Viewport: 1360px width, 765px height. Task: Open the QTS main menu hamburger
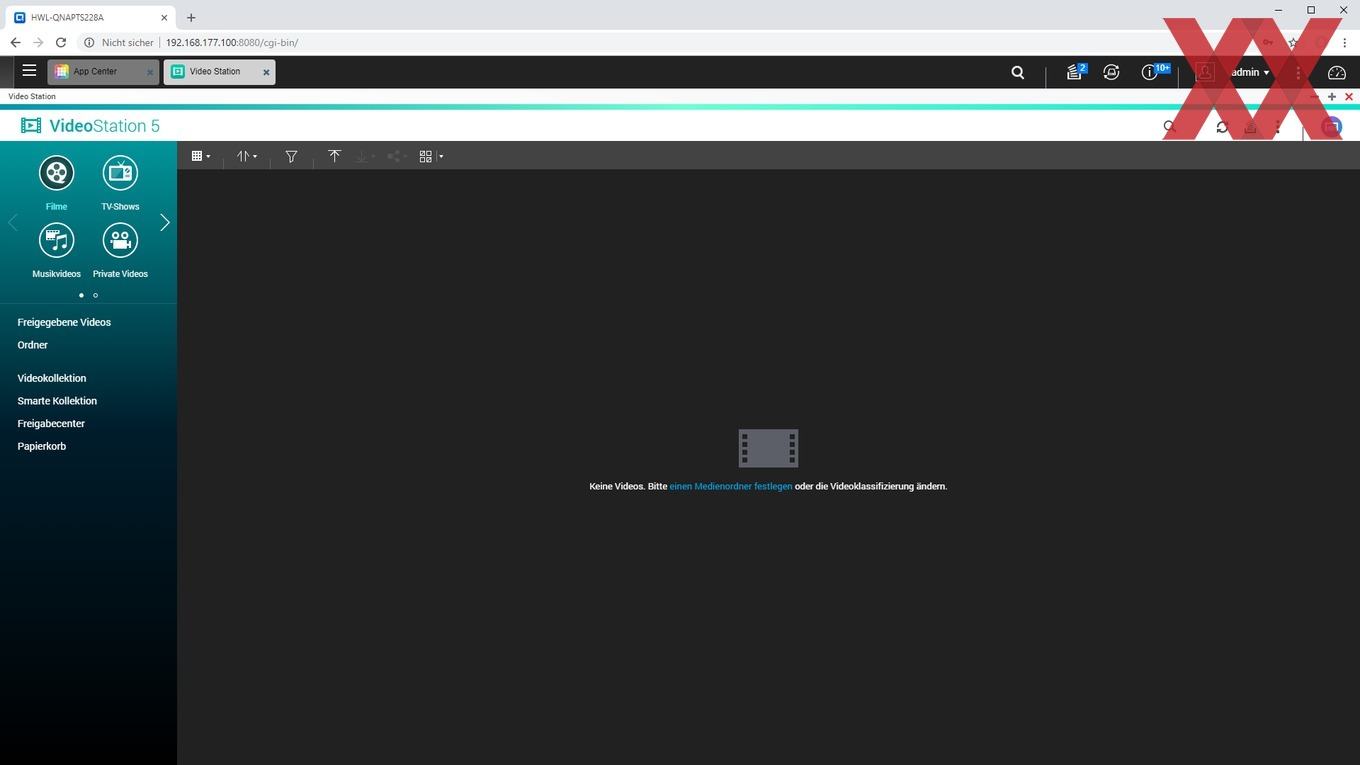click(x=29, y=71)
